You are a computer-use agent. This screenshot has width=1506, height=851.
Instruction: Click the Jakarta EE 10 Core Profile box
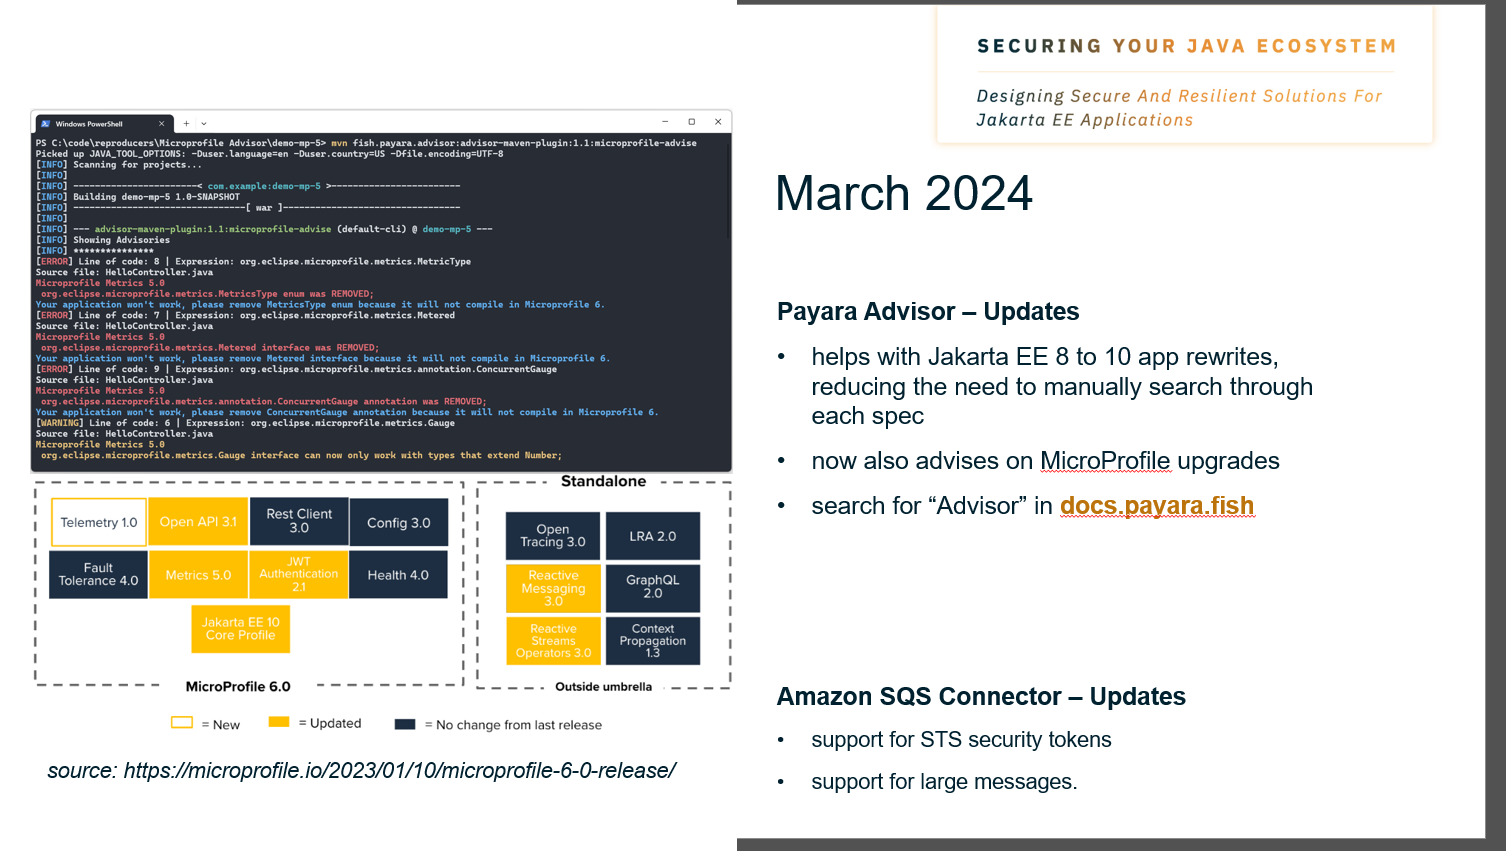click(x=241, y=629)
